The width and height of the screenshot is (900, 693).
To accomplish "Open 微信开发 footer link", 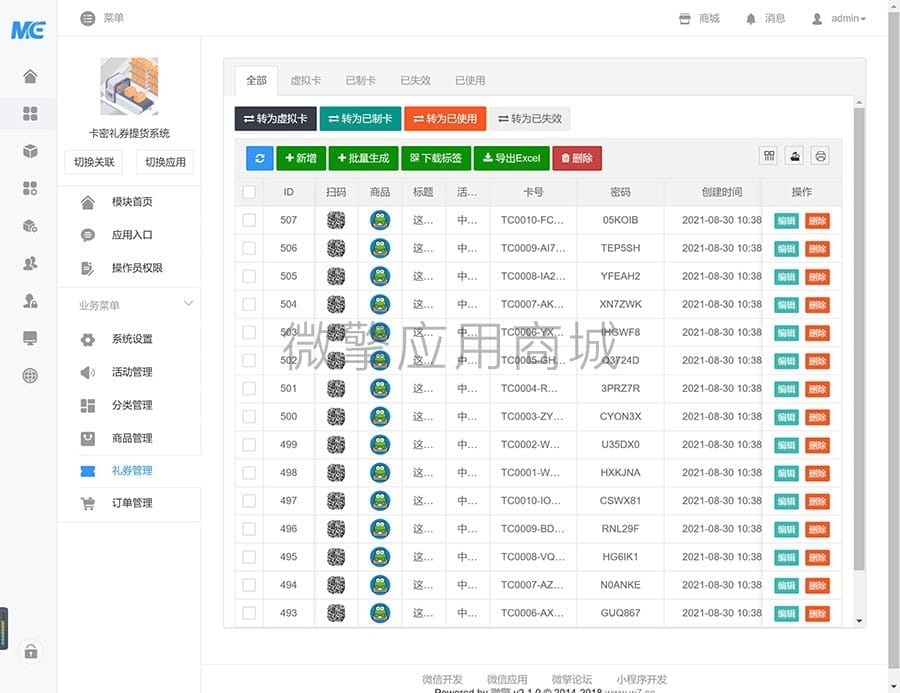I will click(443, 679).
